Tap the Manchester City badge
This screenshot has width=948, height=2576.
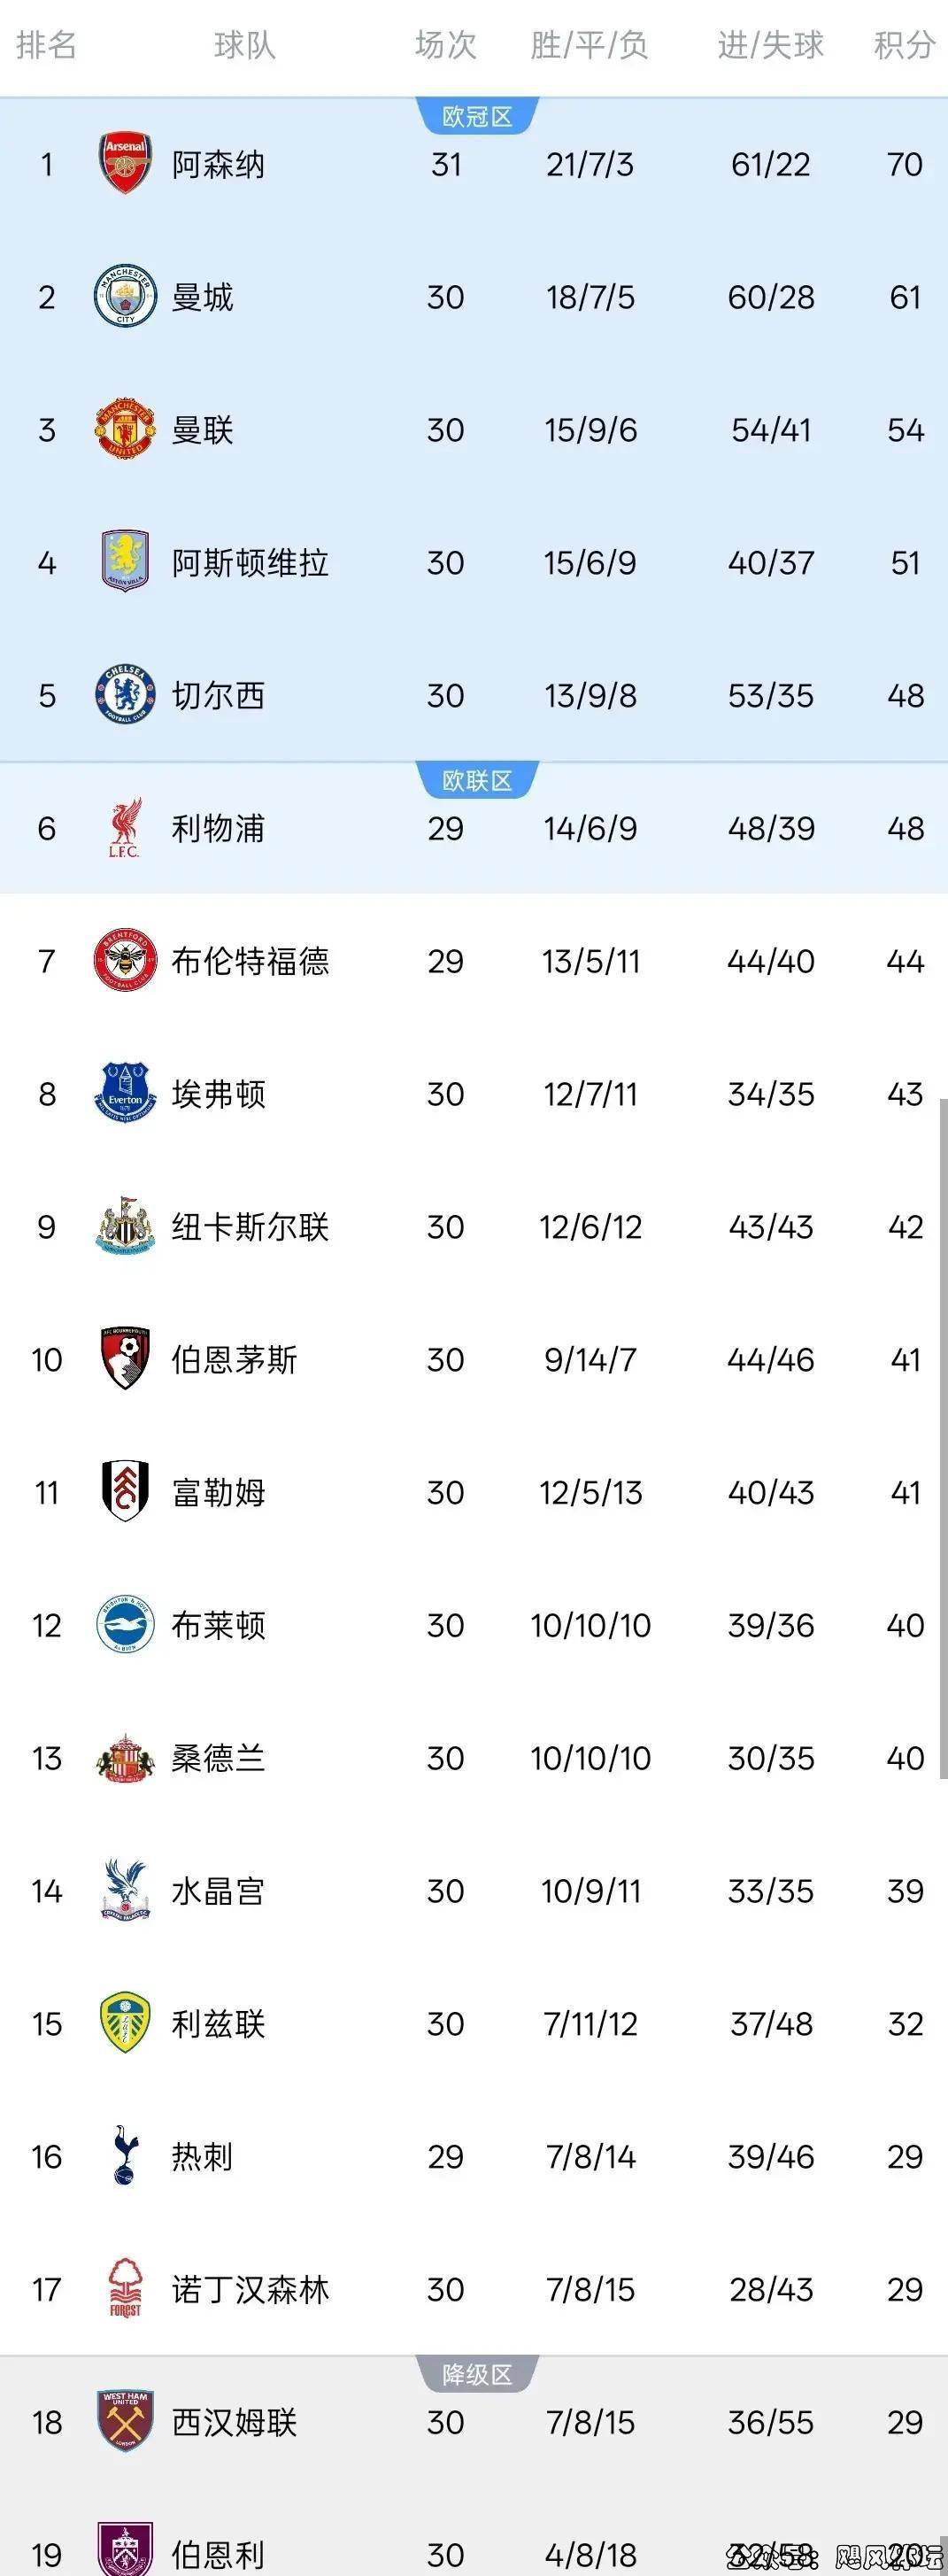pyautogui.click(x=125, y=297)
